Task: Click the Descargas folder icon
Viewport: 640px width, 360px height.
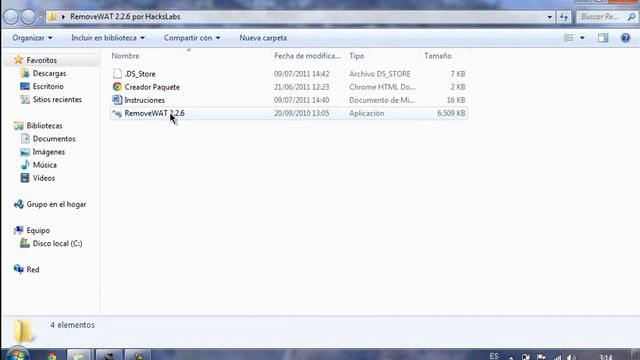Action: point(25,73)
